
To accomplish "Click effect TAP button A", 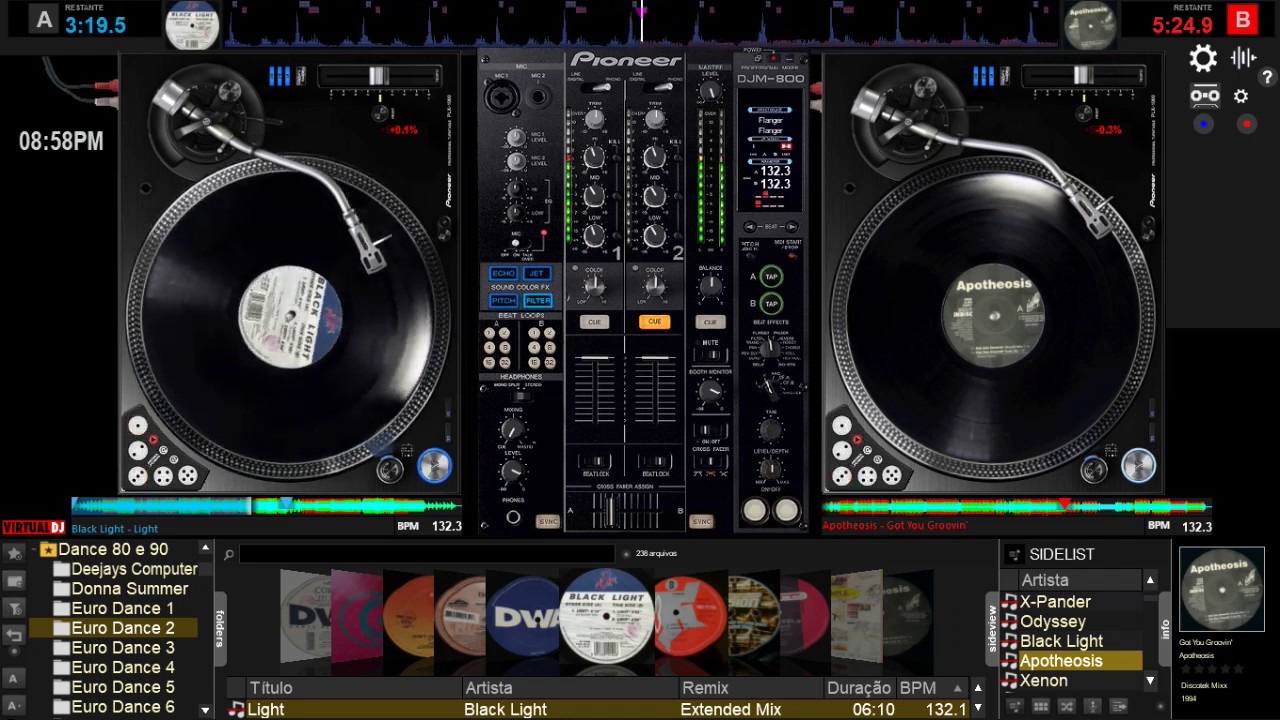I will point(771,277).
